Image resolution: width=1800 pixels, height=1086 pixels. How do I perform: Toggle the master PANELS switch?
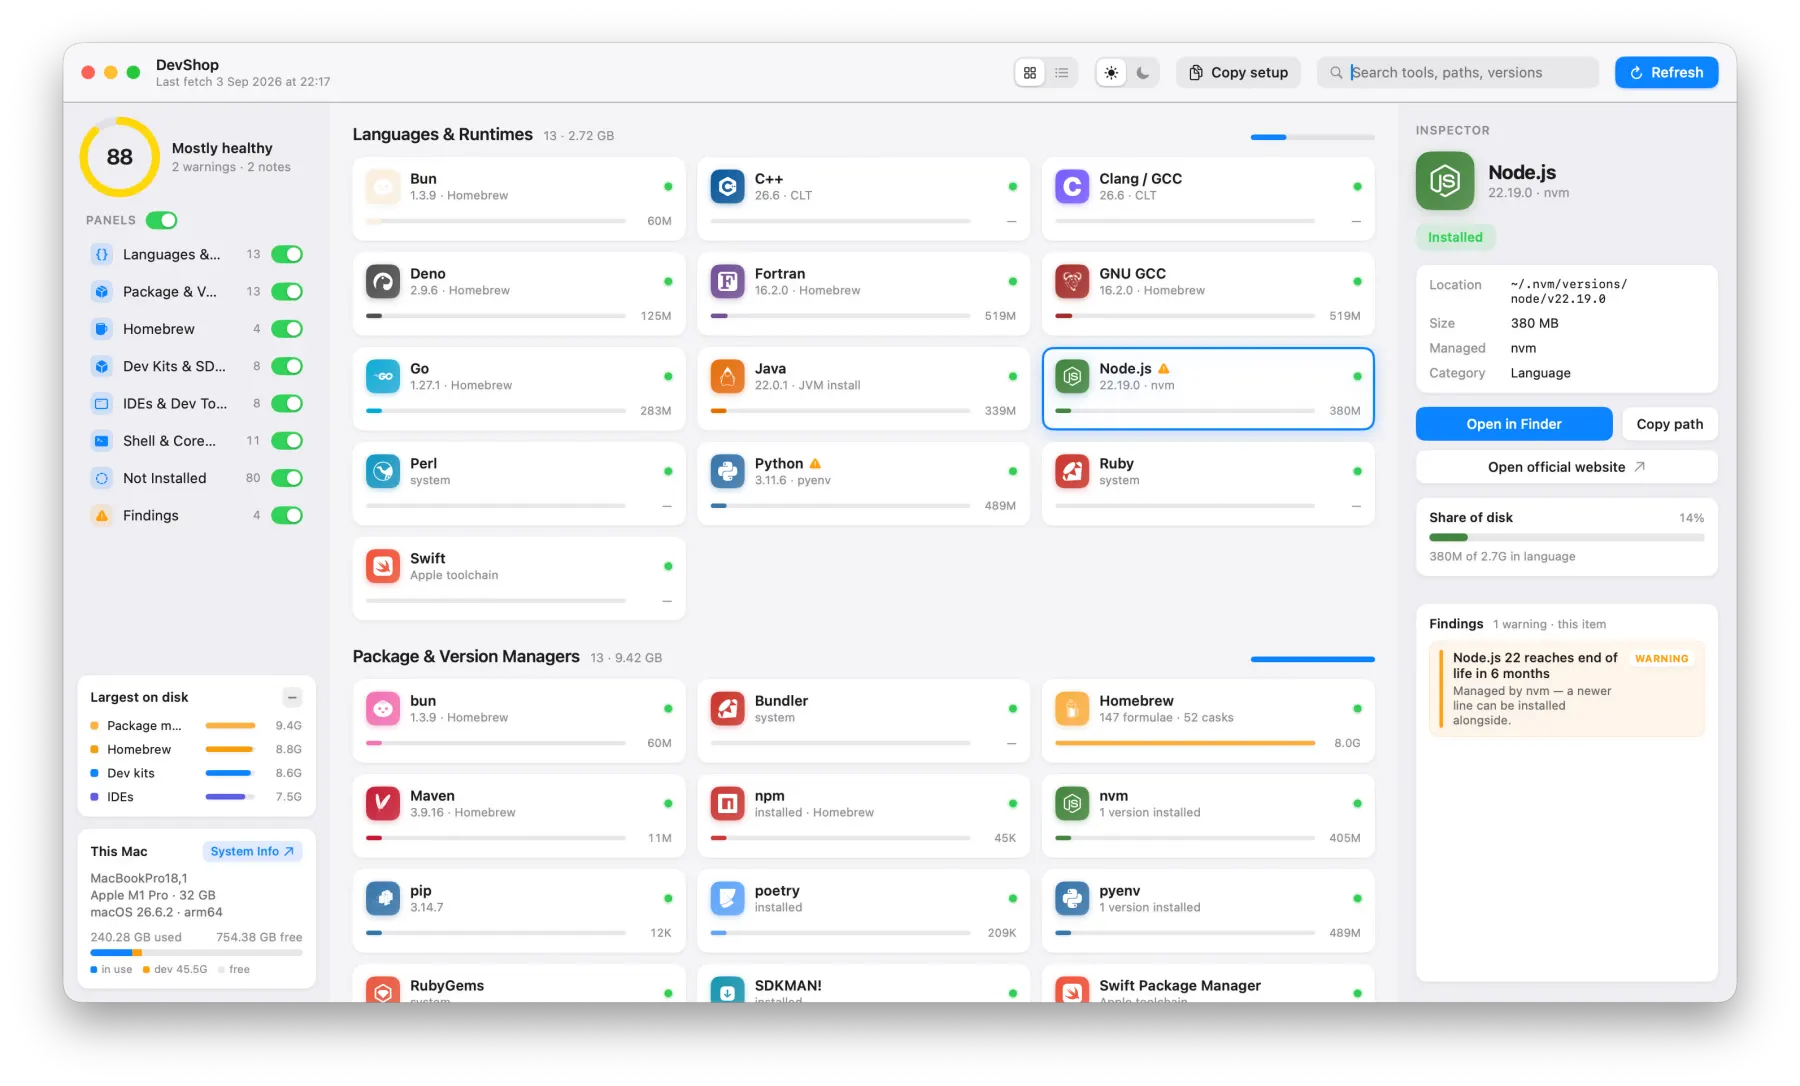(x=162, y=220)
